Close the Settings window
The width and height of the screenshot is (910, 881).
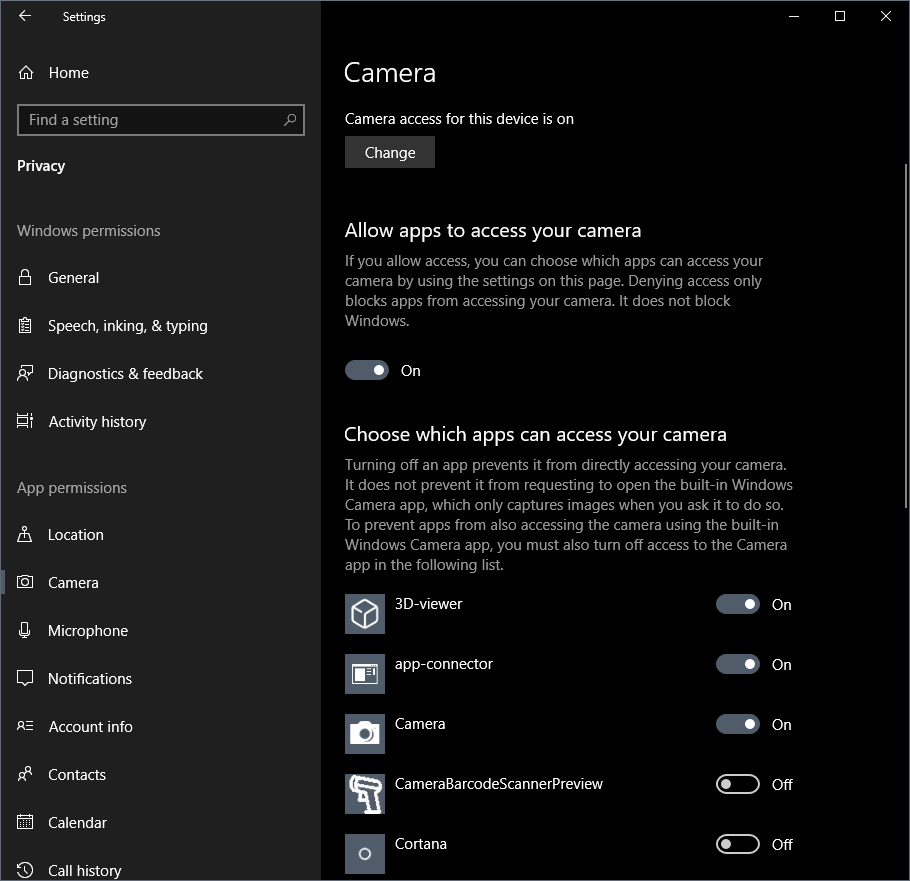coord(886,16)
